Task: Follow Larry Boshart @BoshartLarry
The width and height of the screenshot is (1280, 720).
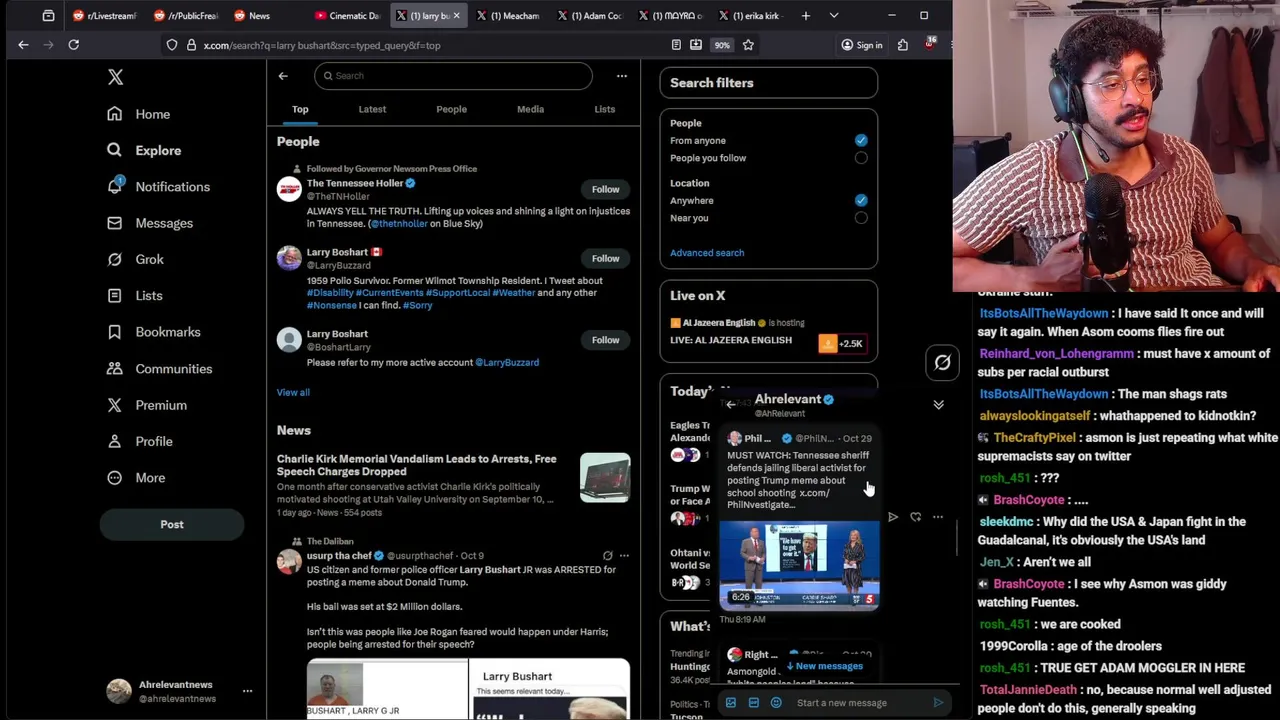Action: (x=605, y=340)
